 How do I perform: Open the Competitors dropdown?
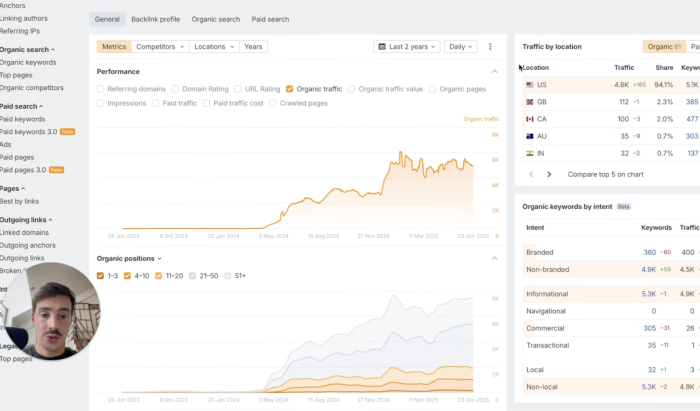(159, 47)
